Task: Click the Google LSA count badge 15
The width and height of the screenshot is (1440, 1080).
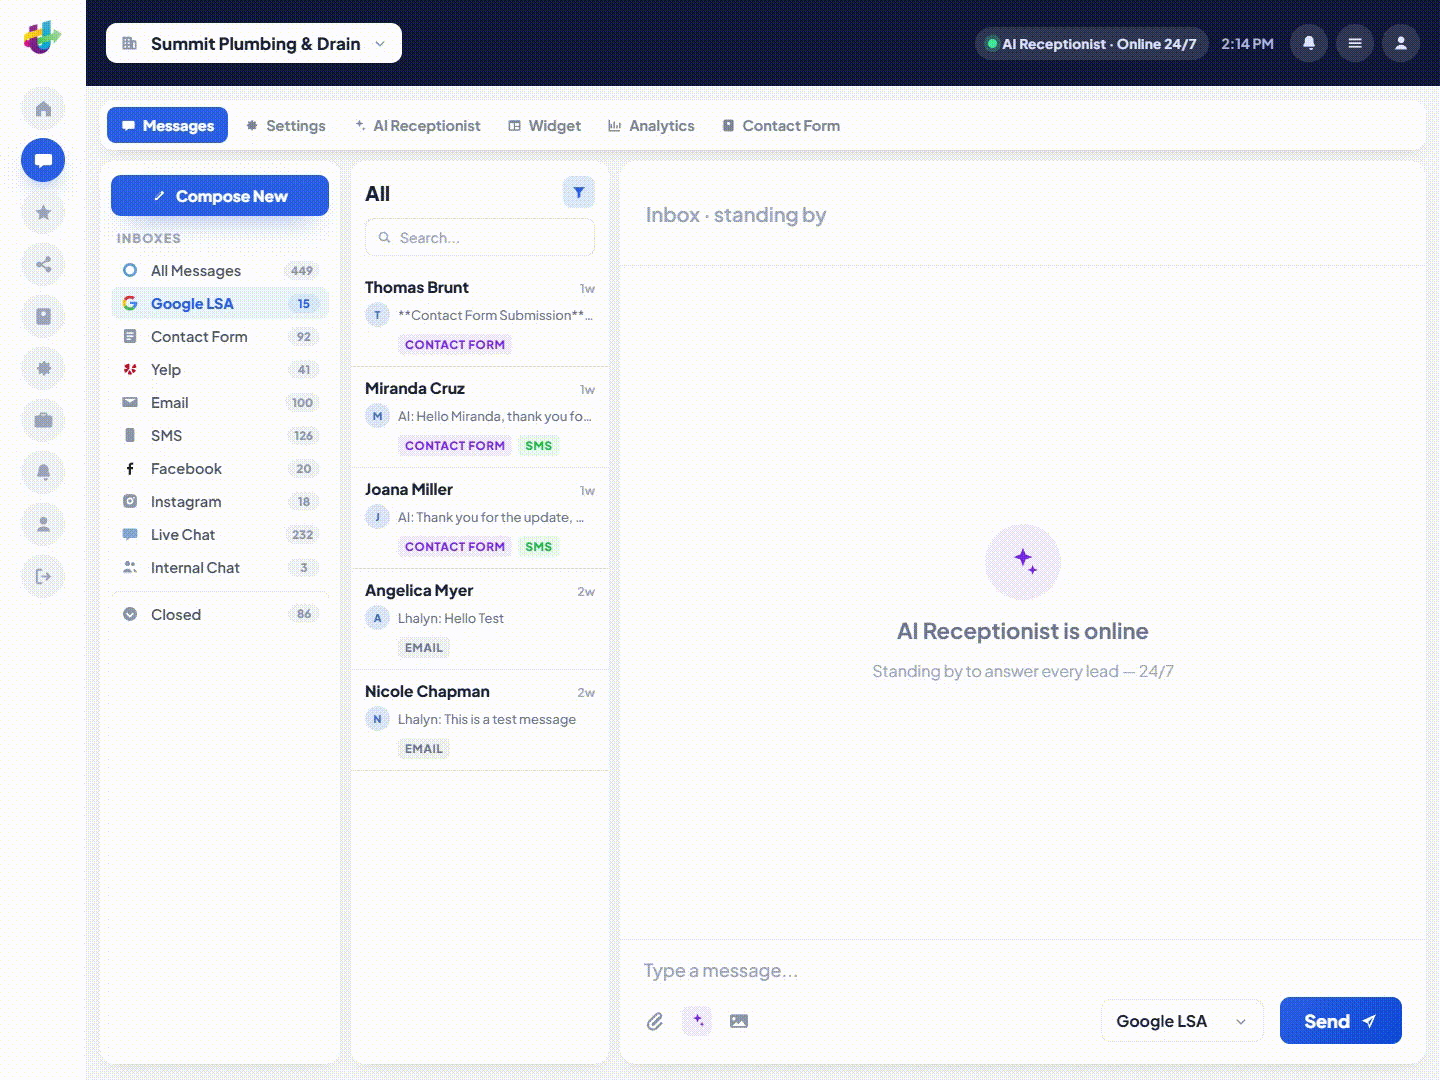Action: pyautogui.click(x=303, y=303)
